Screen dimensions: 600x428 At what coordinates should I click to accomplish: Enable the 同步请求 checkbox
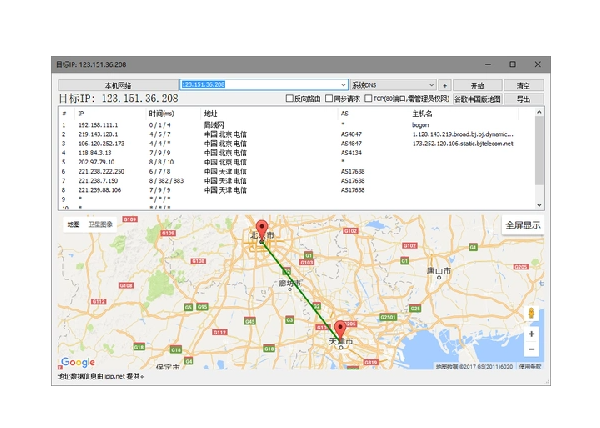point(329,98)
